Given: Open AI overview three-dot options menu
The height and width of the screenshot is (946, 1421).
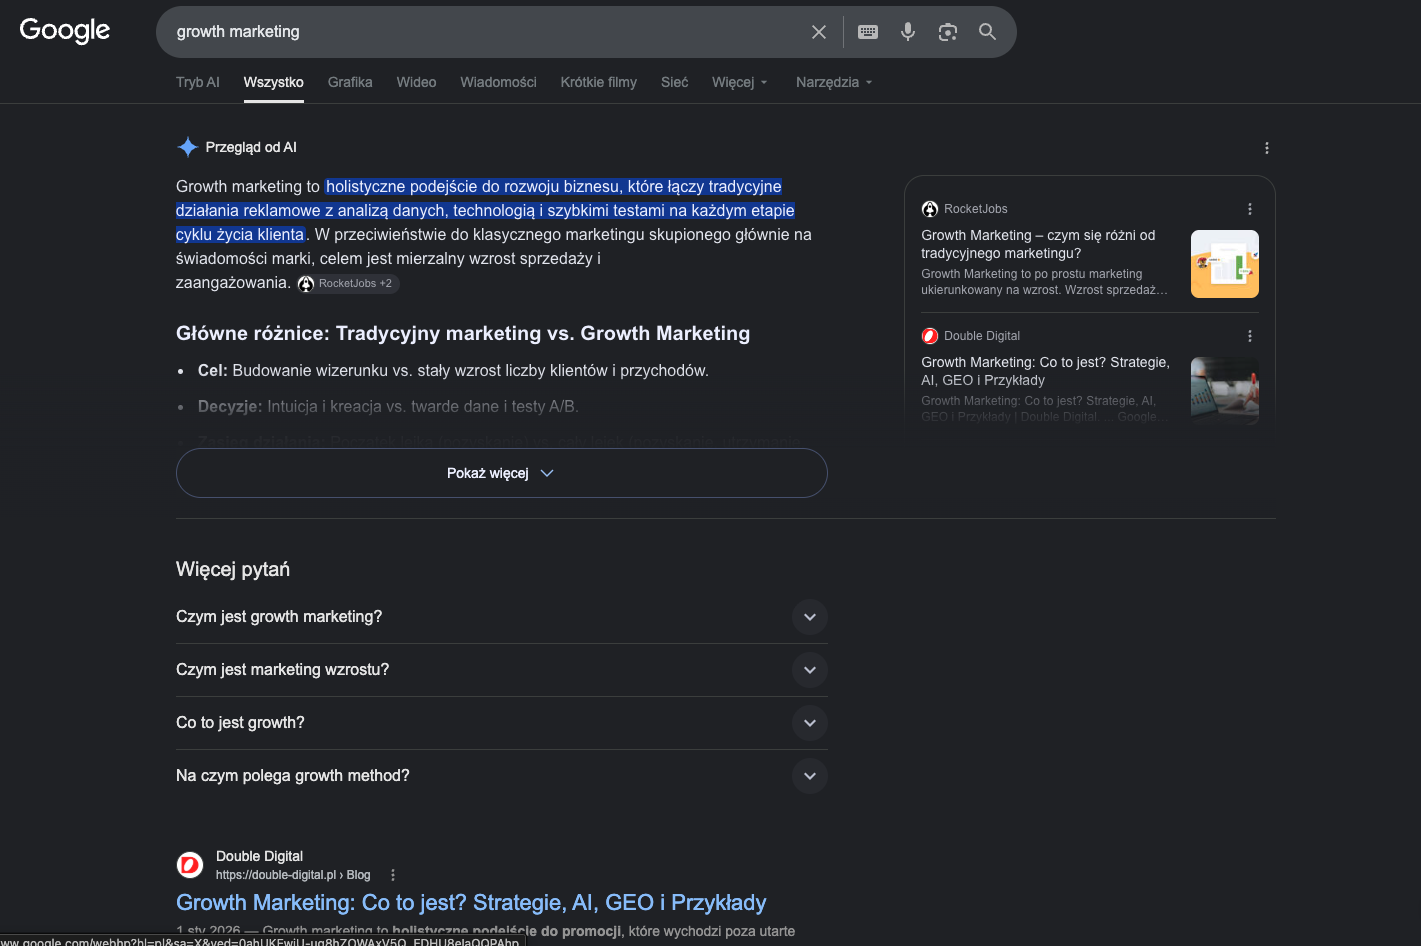Looking at the screenshot, I should point(1267,148).
